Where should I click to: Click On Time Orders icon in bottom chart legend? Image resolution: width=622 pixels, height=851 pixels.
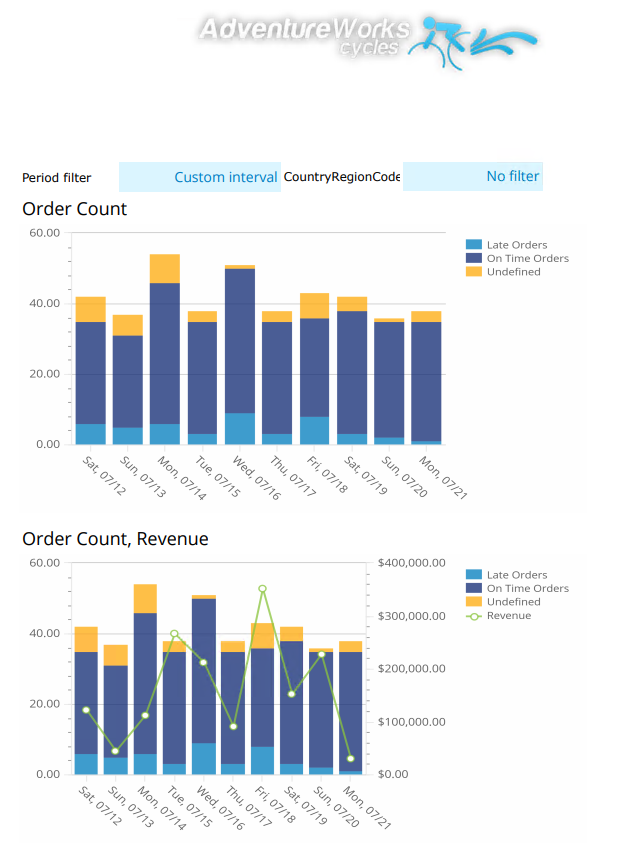pos(474,588)
